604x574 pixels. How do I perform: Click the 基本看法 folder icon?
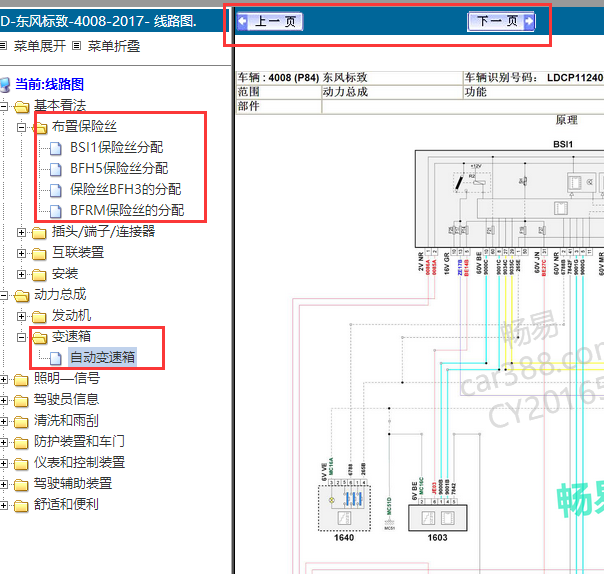click(22, 107)
